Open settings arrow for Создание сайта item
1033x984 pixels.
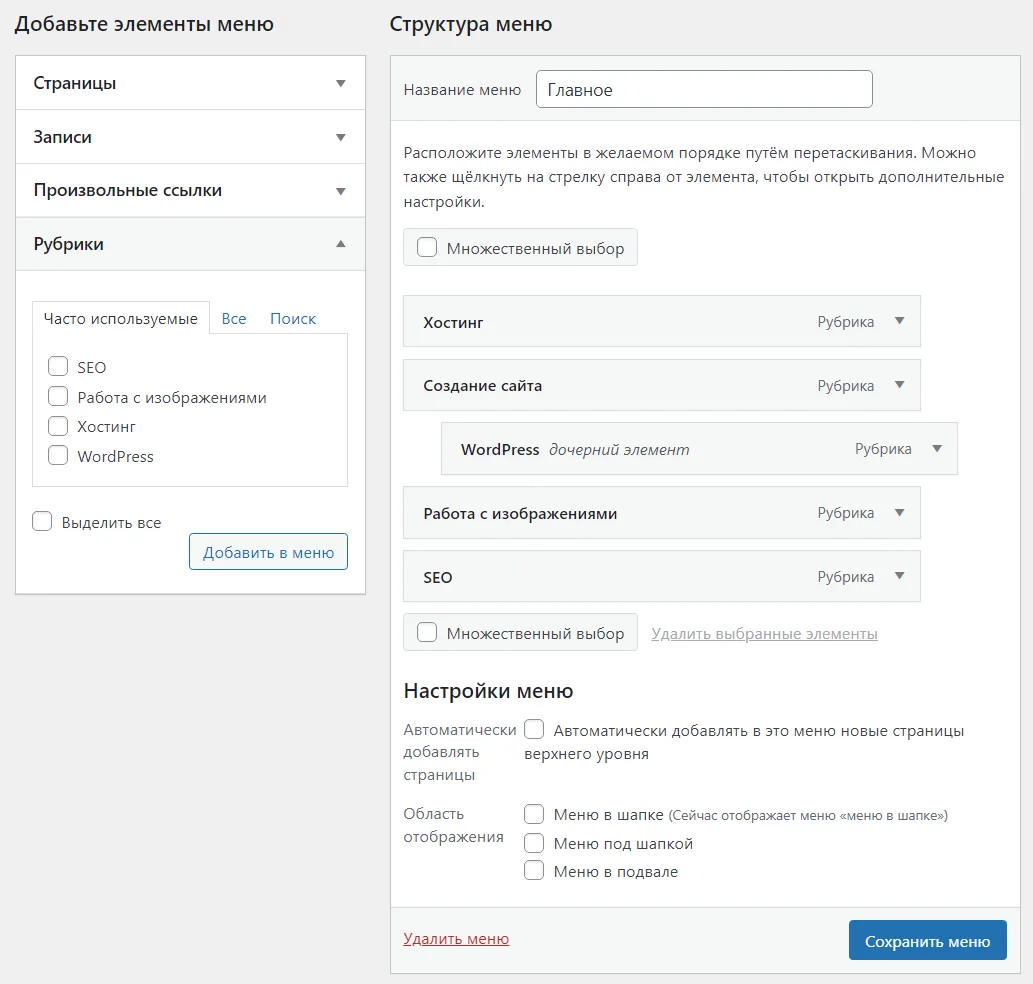pos(899,385)
